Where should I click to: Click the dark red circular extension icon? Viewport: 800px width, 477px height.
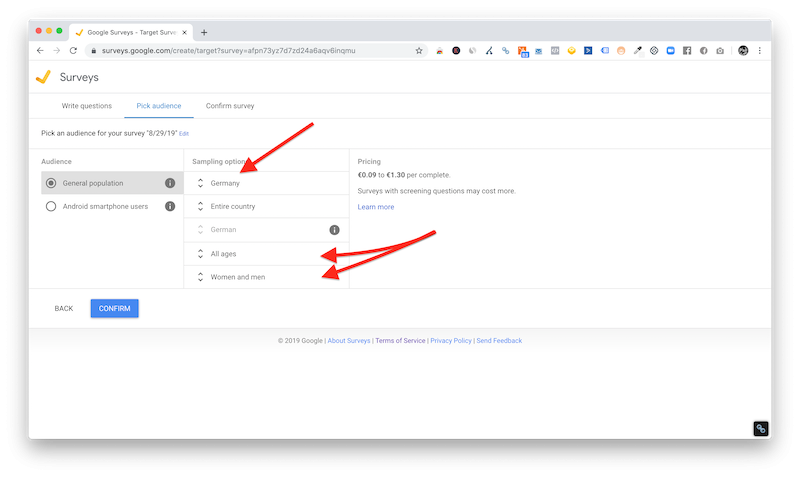(x=456, y=51)
